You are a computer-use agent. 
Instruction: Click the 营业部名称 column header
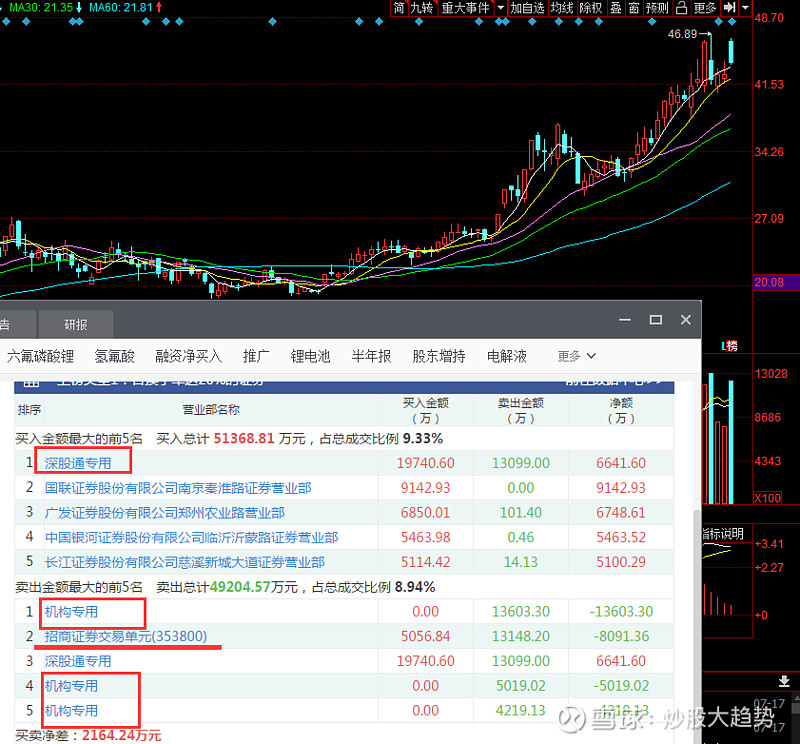pyautogui.click(x=211, y=410)
